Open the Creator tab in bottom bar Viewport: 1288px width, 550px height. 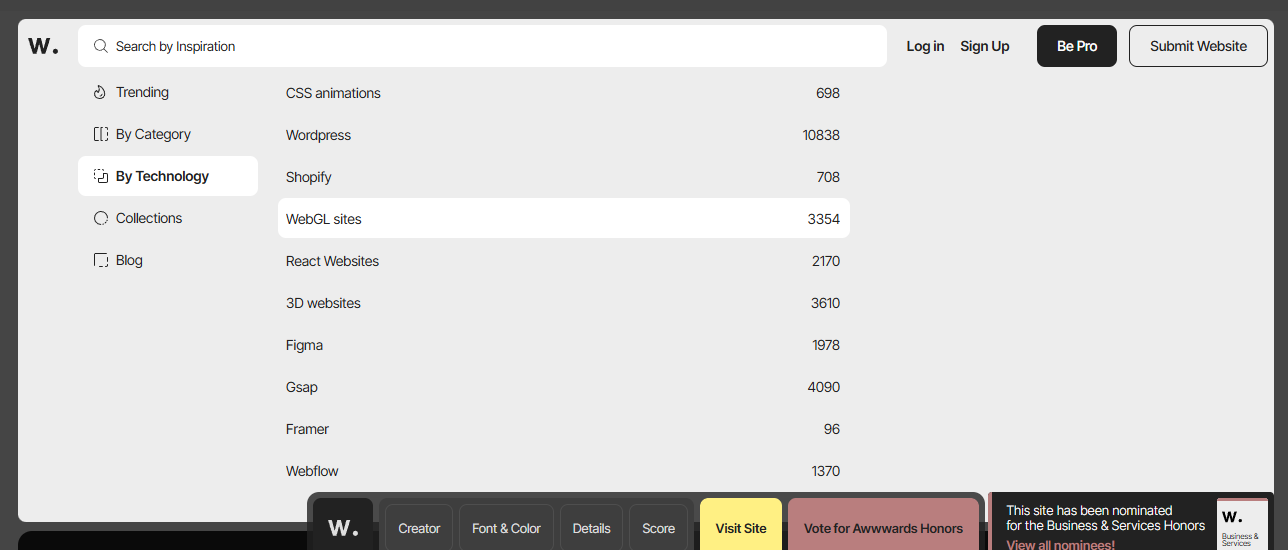point(419,528)
